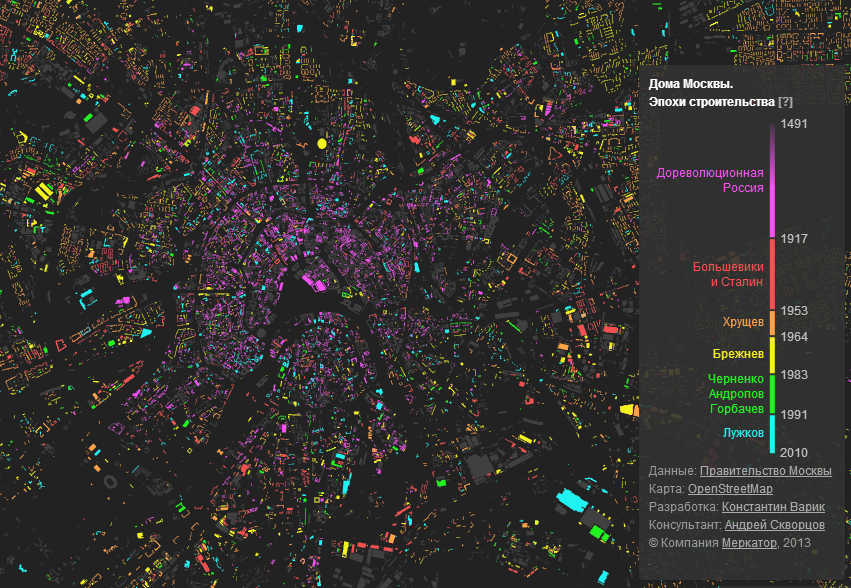
Task: Click the [?] help link in legend title
Action: tap(785, 102)
